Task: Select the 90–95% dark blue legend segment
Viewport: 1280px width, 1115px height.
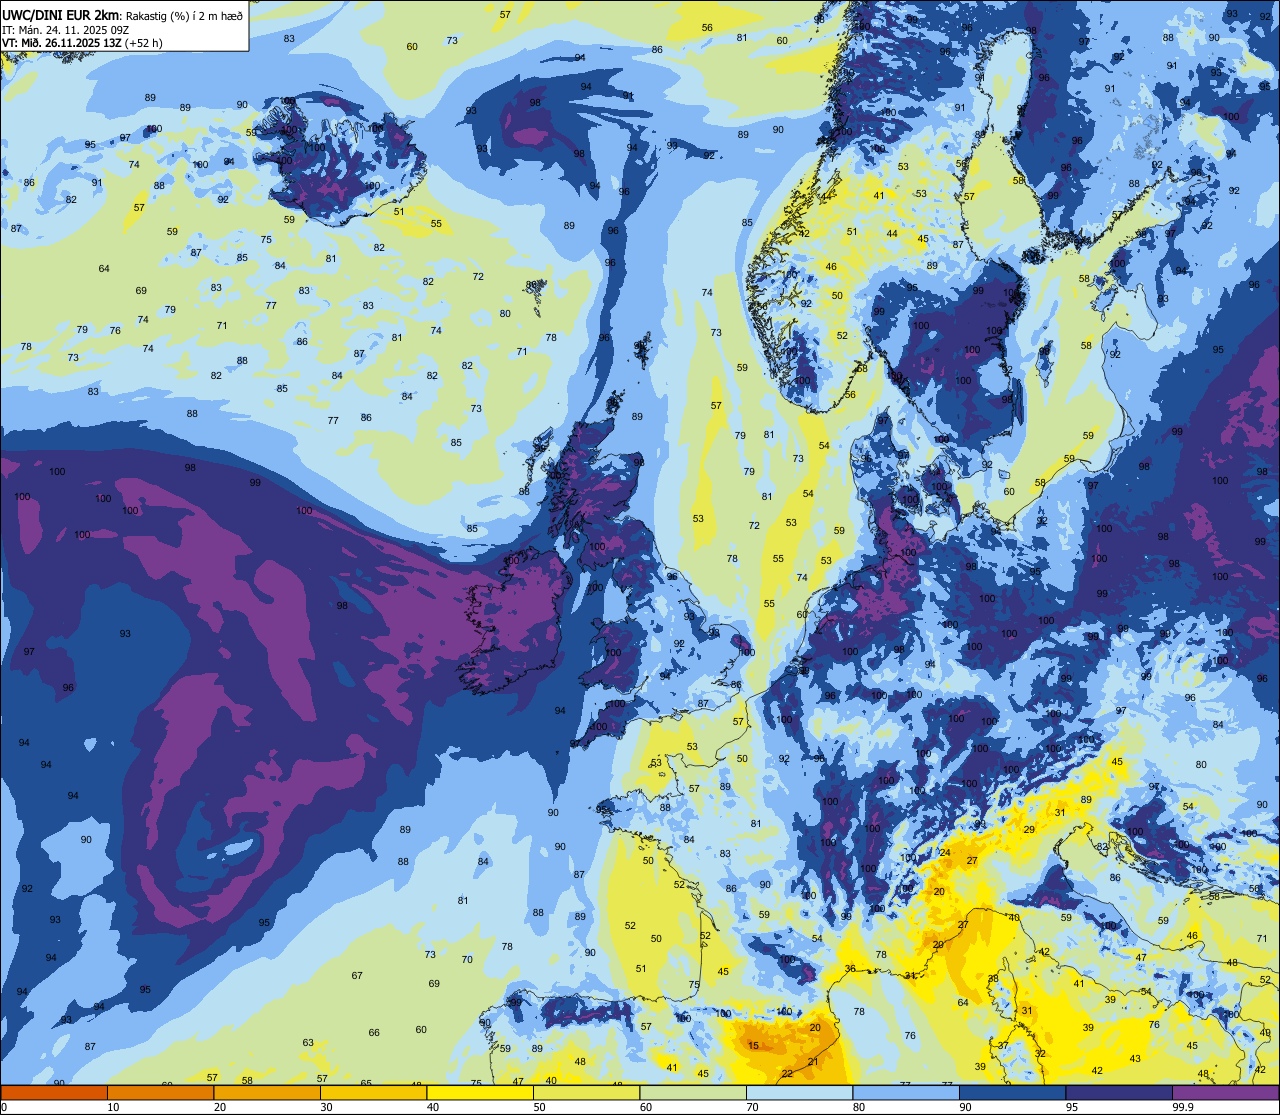Action: 1012,1092
